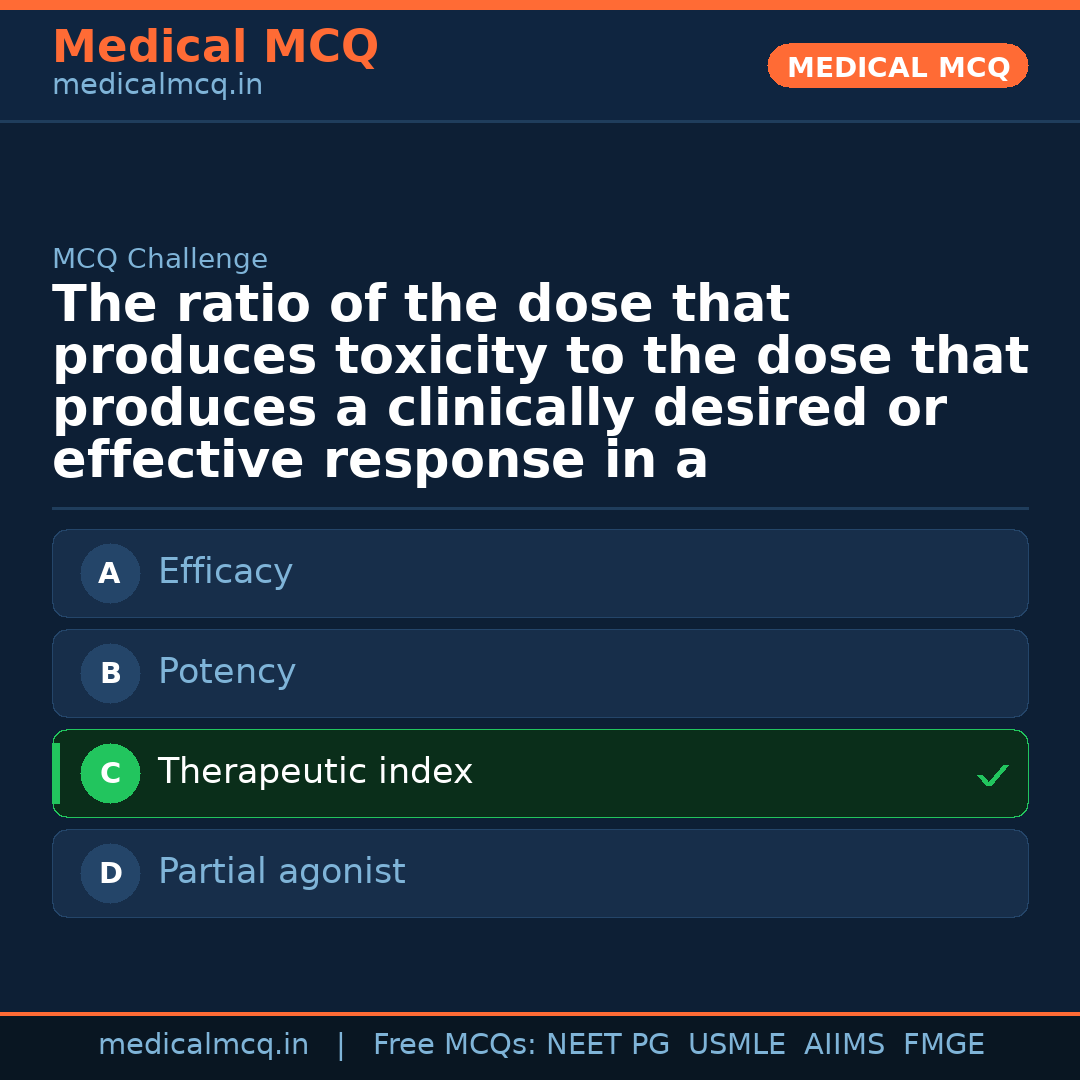Click the green accent bar on option C
Viewport: 1080px width, 1080px height.
coord(56,774)
